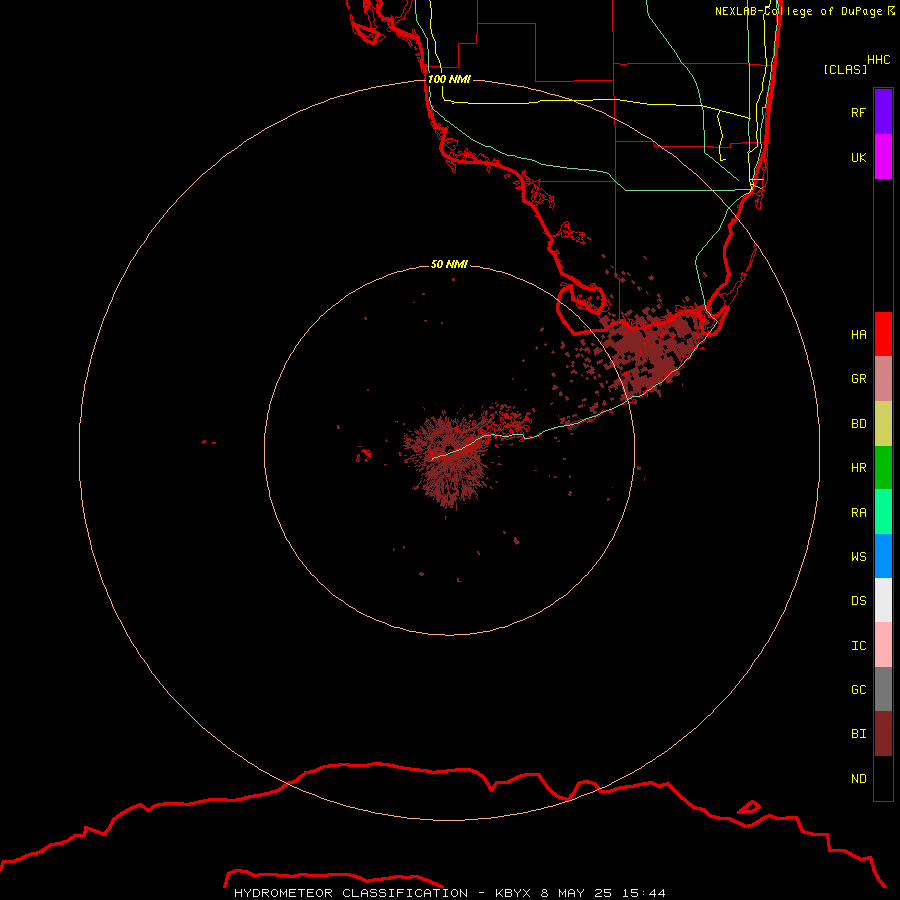Viewport: 900px width, 900px height.
Task: Select the GC gray legend swatch
Action: 883,689
